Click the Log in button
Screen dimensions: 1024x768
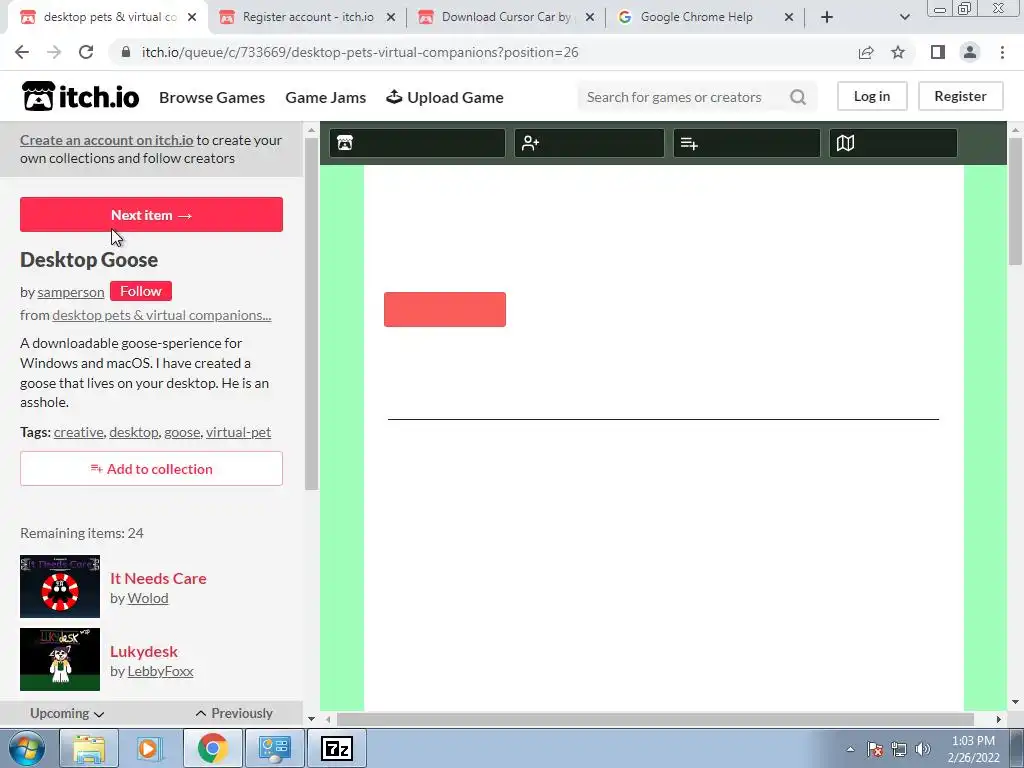(872, 96)
